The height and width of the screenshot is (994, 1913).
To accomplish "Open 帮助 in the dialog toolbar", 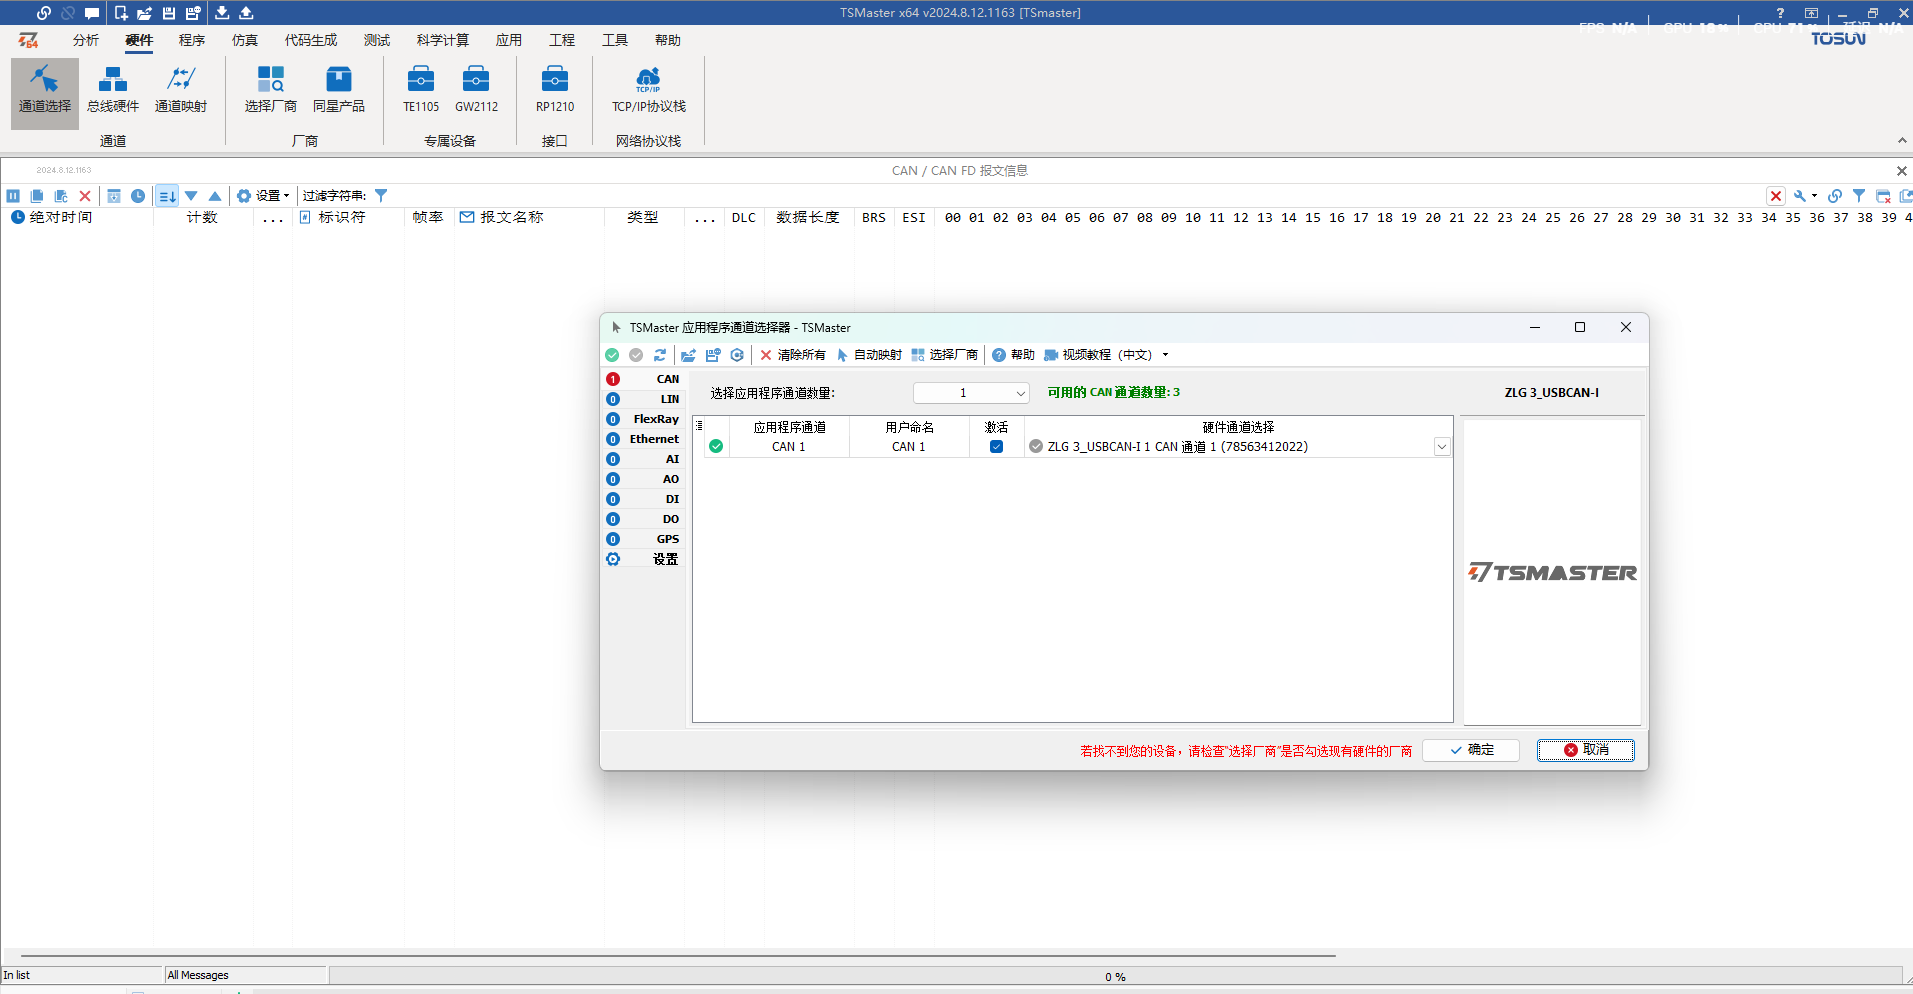I will pos(1013,355).
